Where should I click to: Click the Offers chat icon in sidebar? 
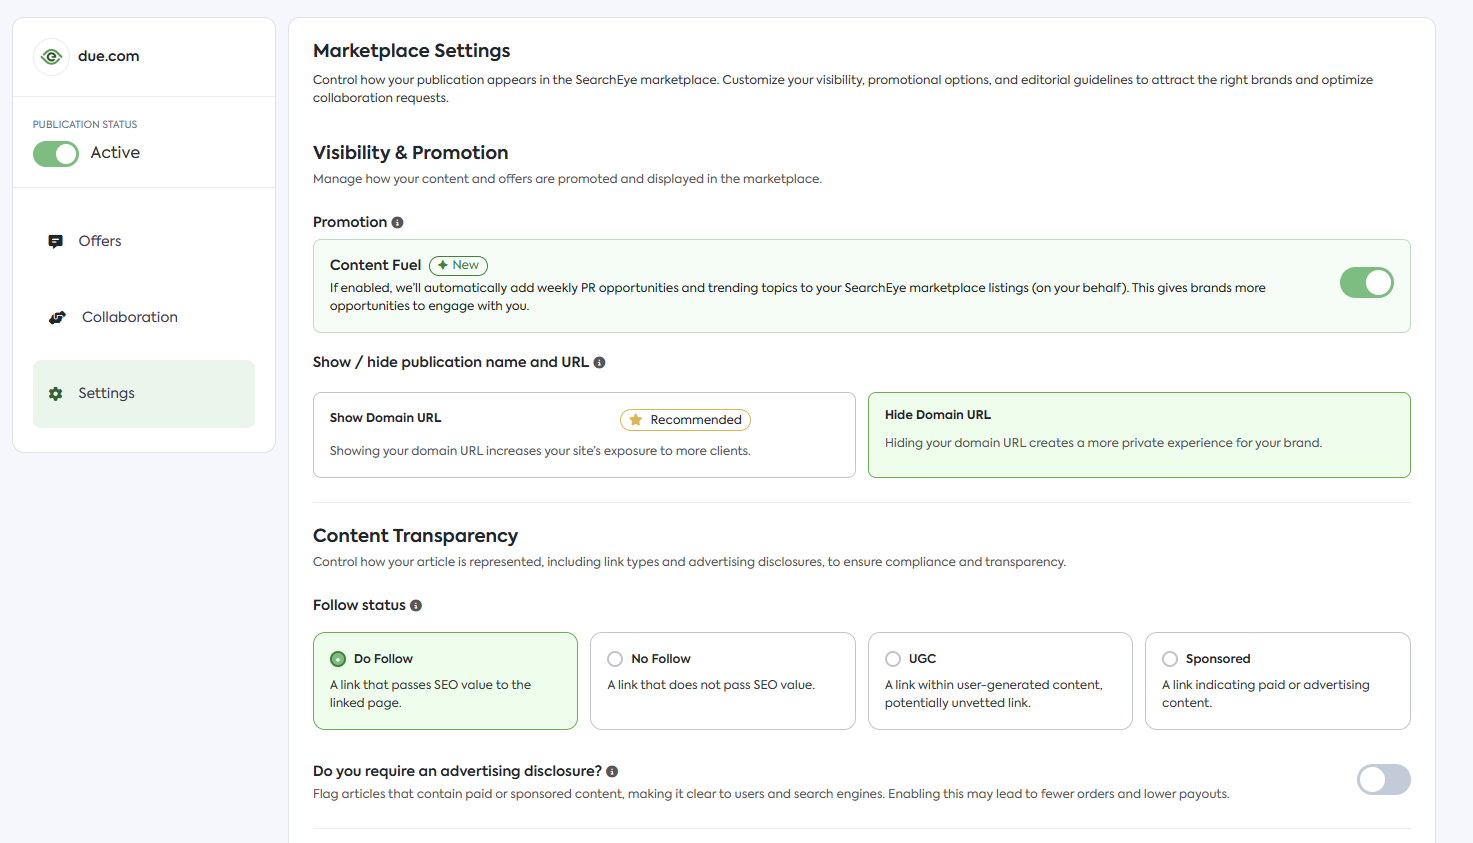tap(56, 241)
